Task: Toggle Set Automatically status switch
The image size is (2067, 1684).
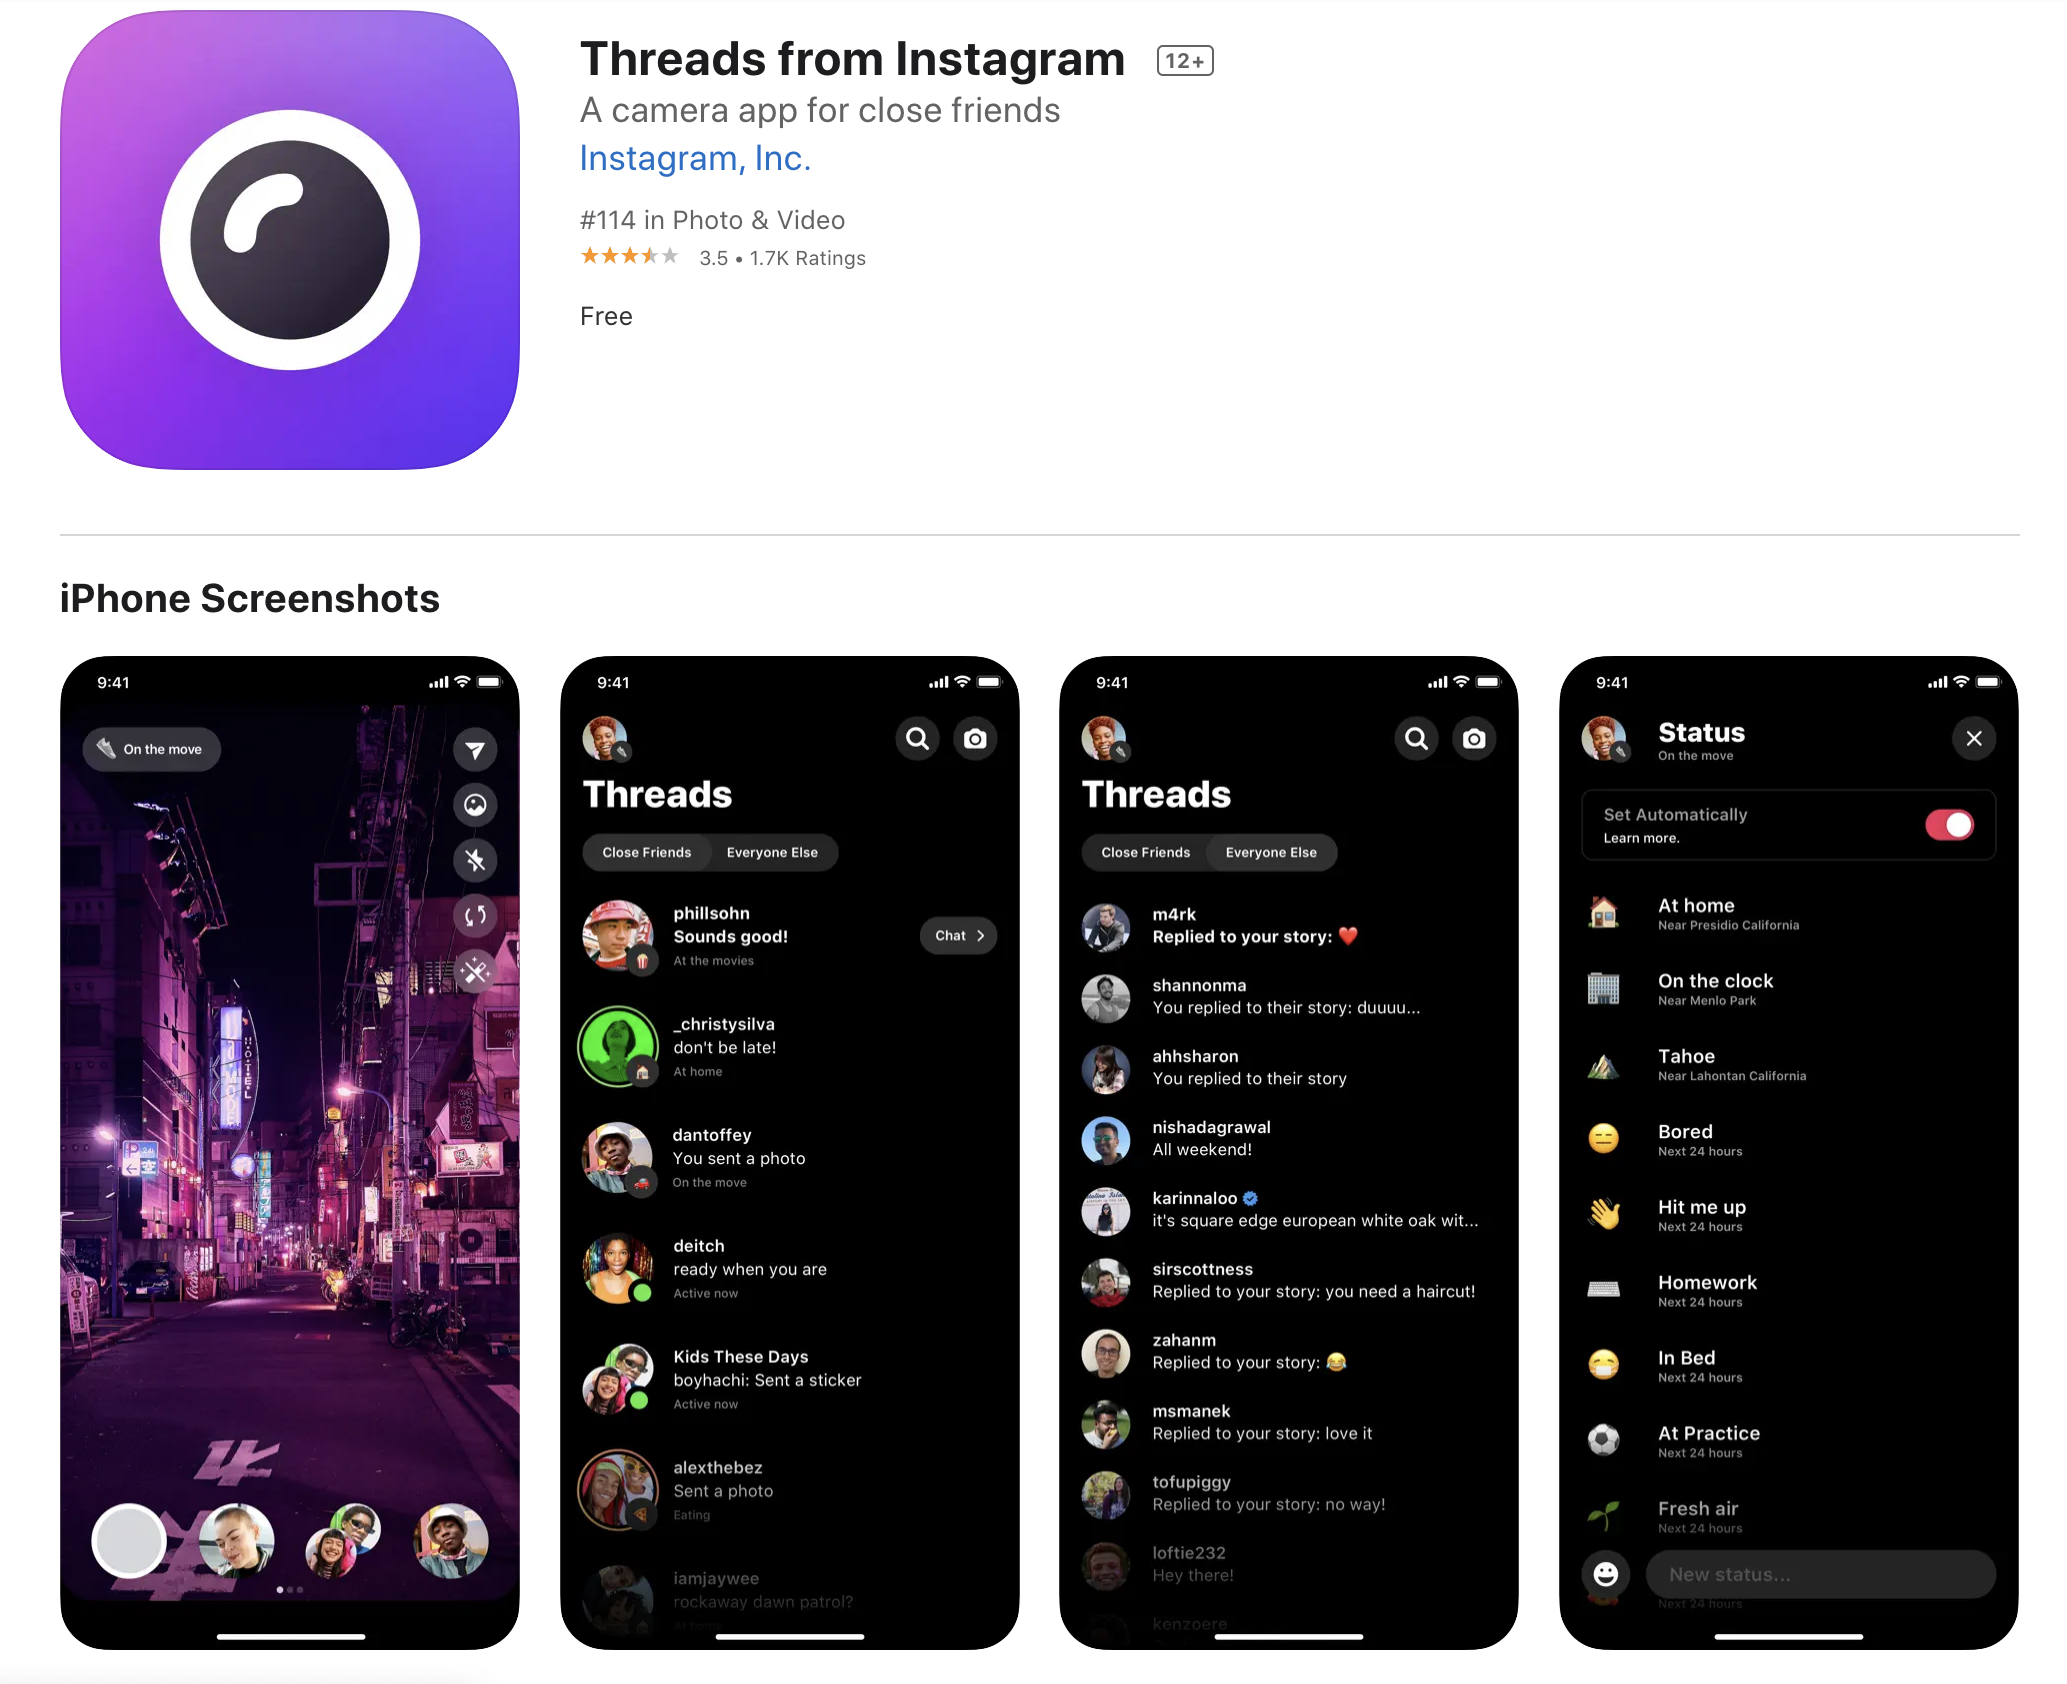Action: point(1954,824)
